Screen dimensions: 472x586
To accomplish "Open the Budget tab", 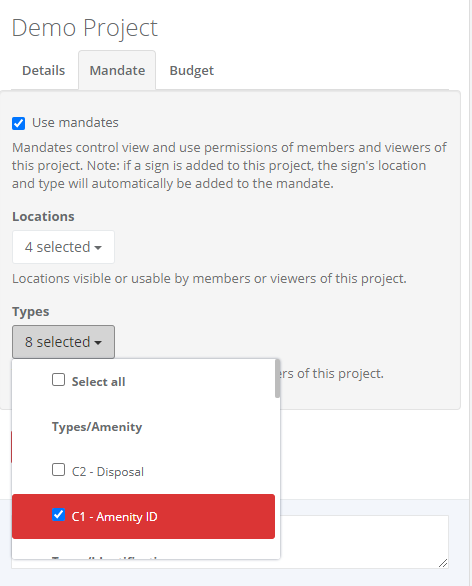I will click(191, 70).
